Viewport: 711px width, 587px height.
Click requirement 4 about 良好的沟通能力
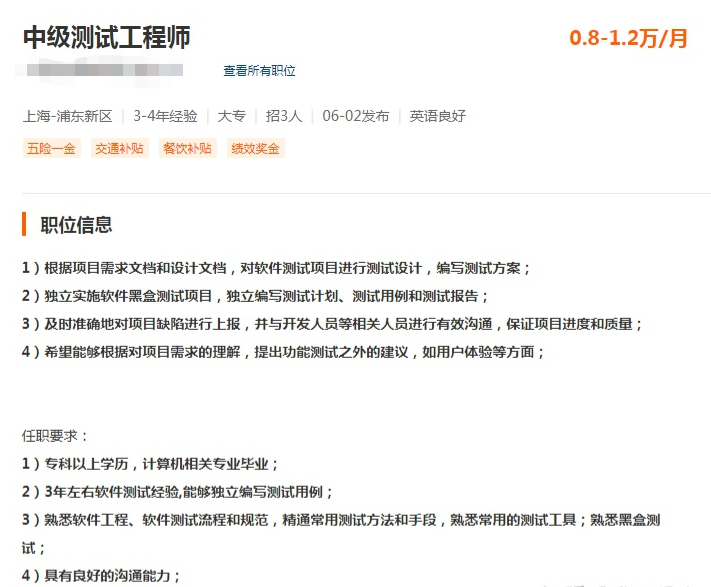click(101, 576)
